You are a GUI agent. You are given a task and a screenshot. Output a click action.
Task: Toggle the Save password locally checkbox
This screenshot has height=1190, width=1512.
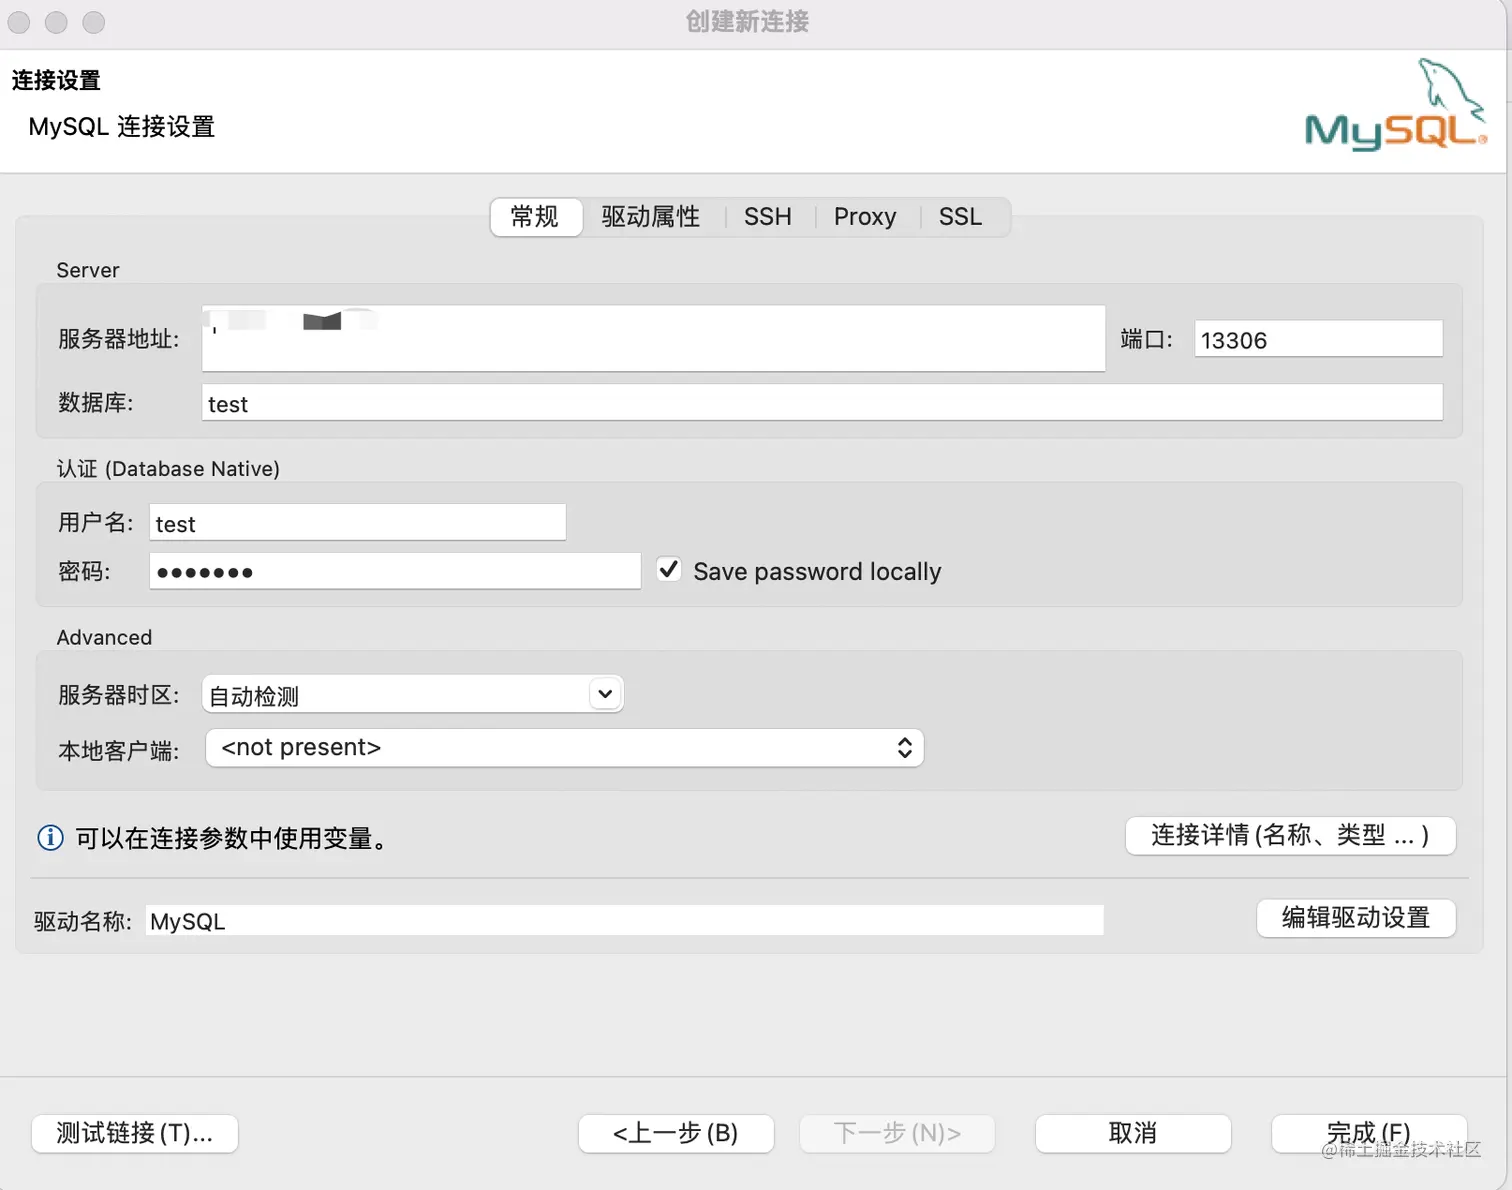click(669, 570)
